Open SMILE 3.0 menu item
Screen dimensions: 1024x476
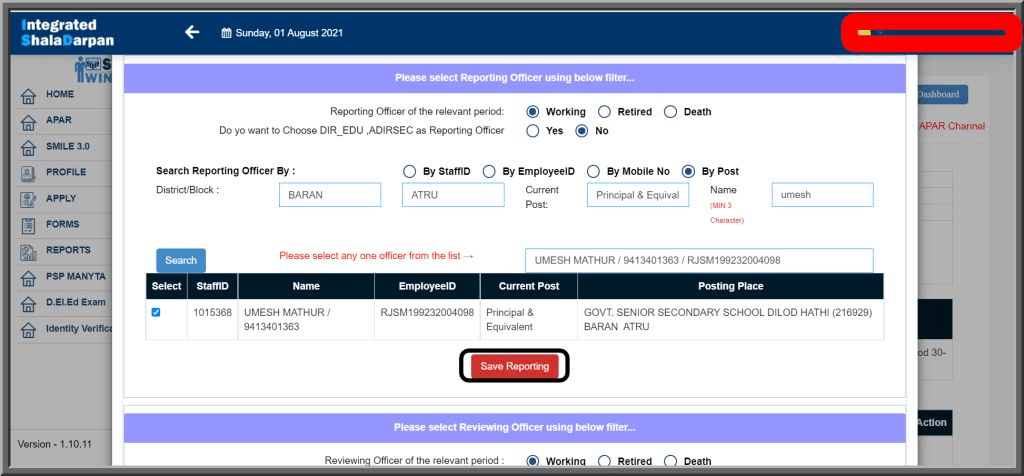[67, 146]
